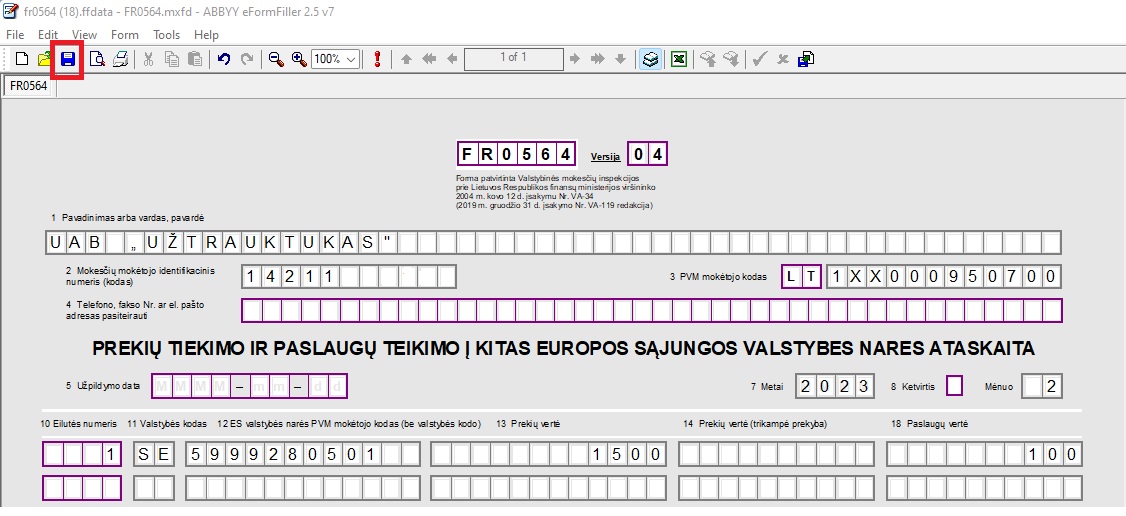Click the double right arrow navigation icon

click(597, 60)
